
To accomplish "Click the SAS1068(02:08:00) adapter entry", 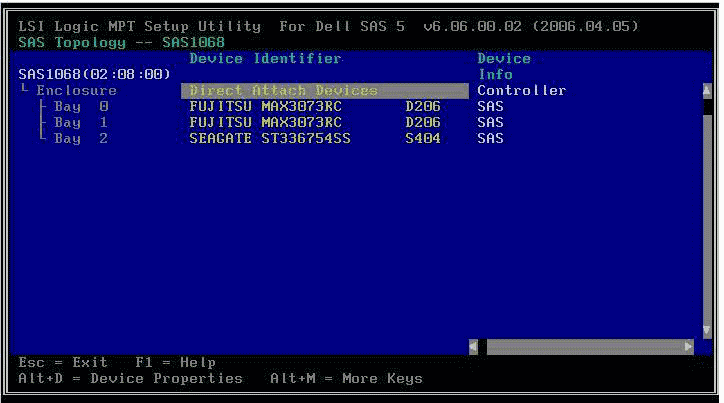I will coord(95,74).
